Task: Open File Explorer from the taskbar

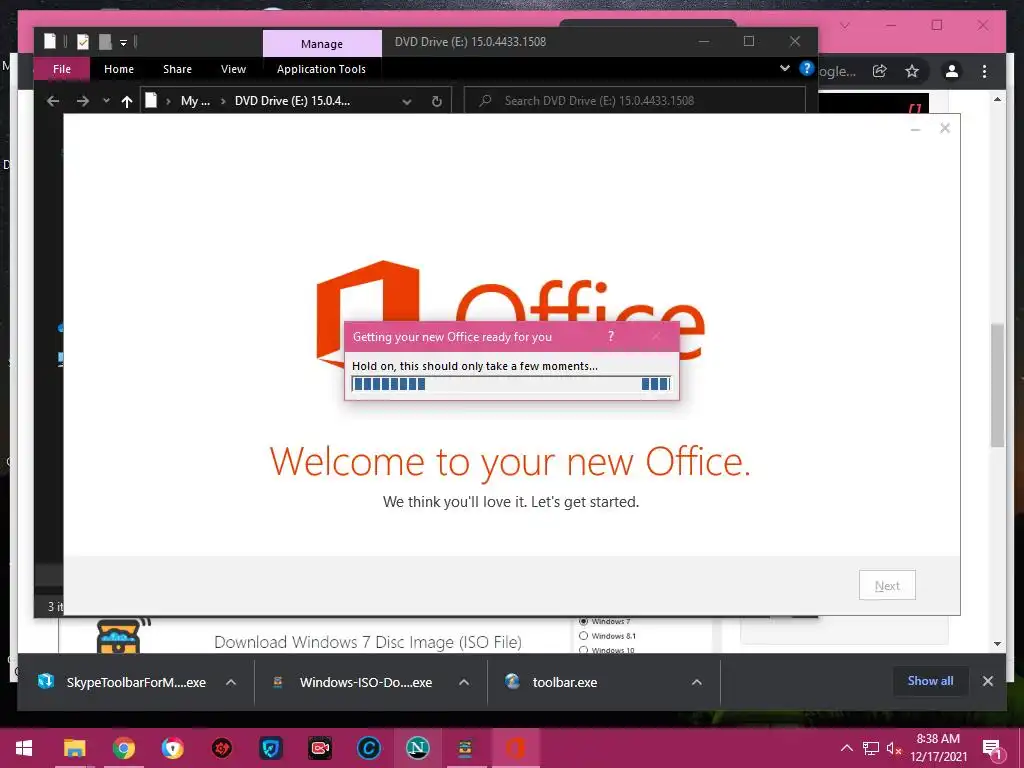Action: point(74,748)
